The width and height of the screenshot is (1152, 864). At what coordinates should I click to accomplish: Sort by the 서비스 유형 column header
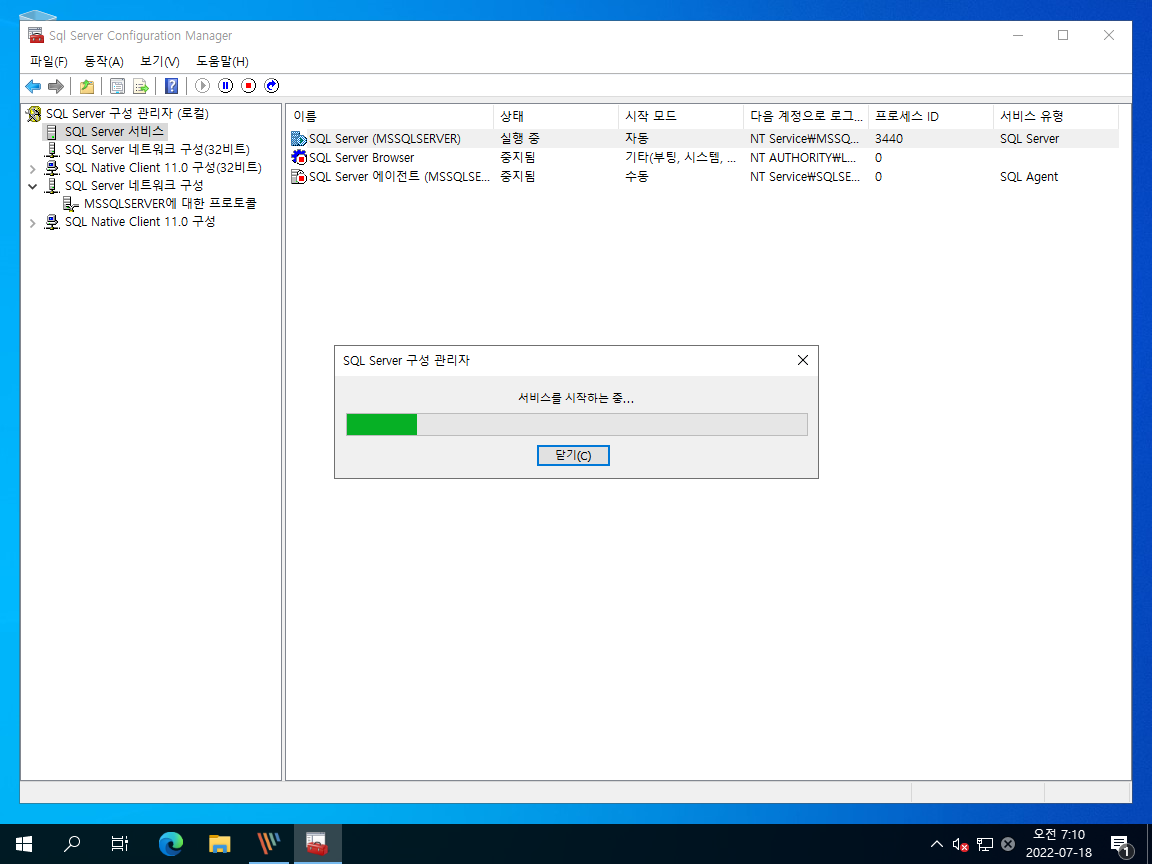coord(1056,116)
